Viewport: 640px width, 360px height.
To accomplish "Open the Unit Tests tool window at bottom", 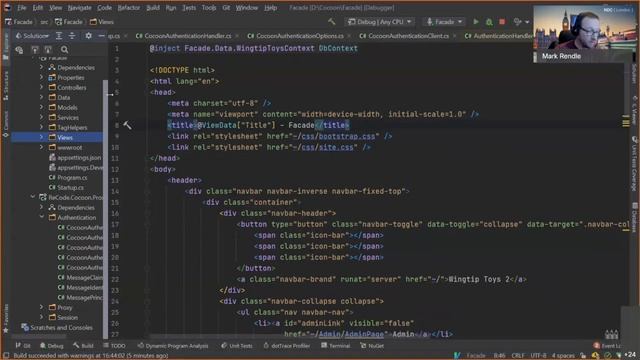I will tap(237, 346).
